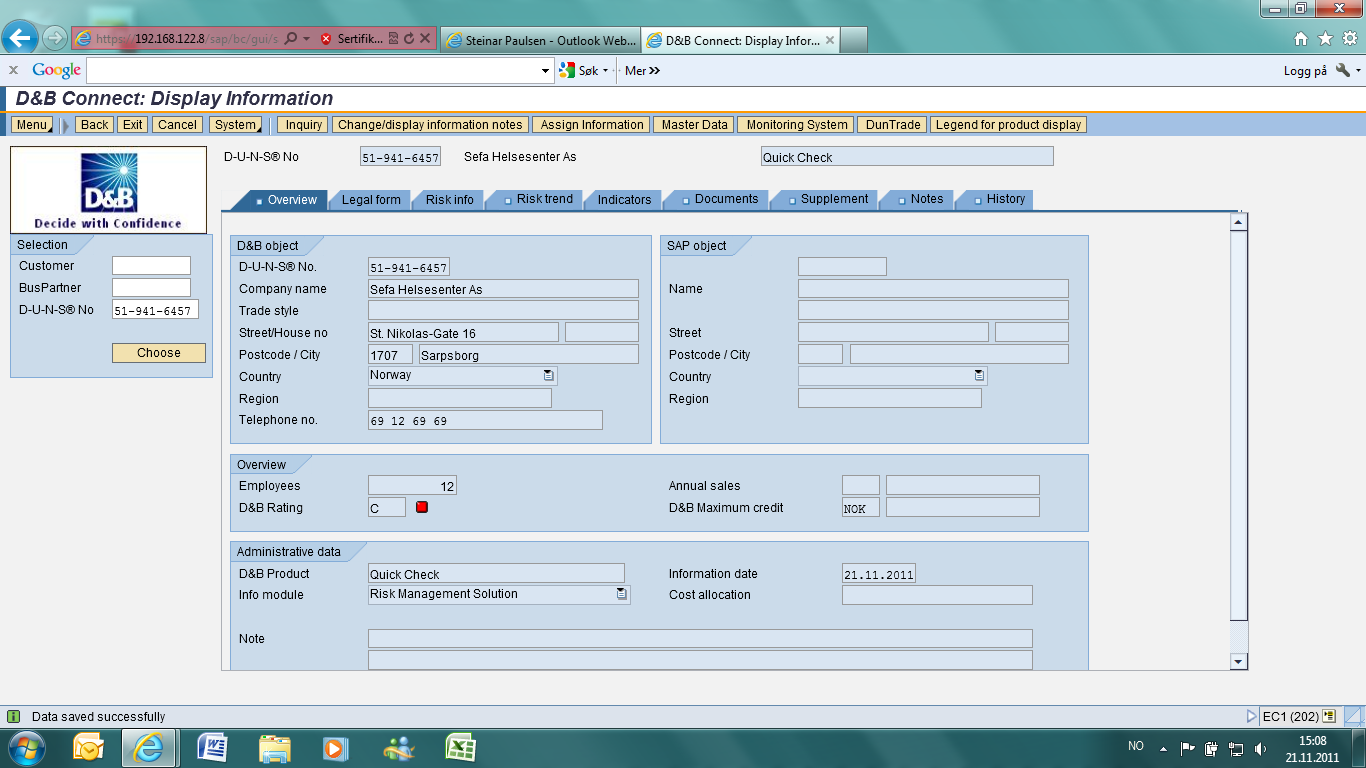Viewport: 1366px width, 768px height.
Task: Open Windows Live Messenger taskbar icon
Action: 398,748
